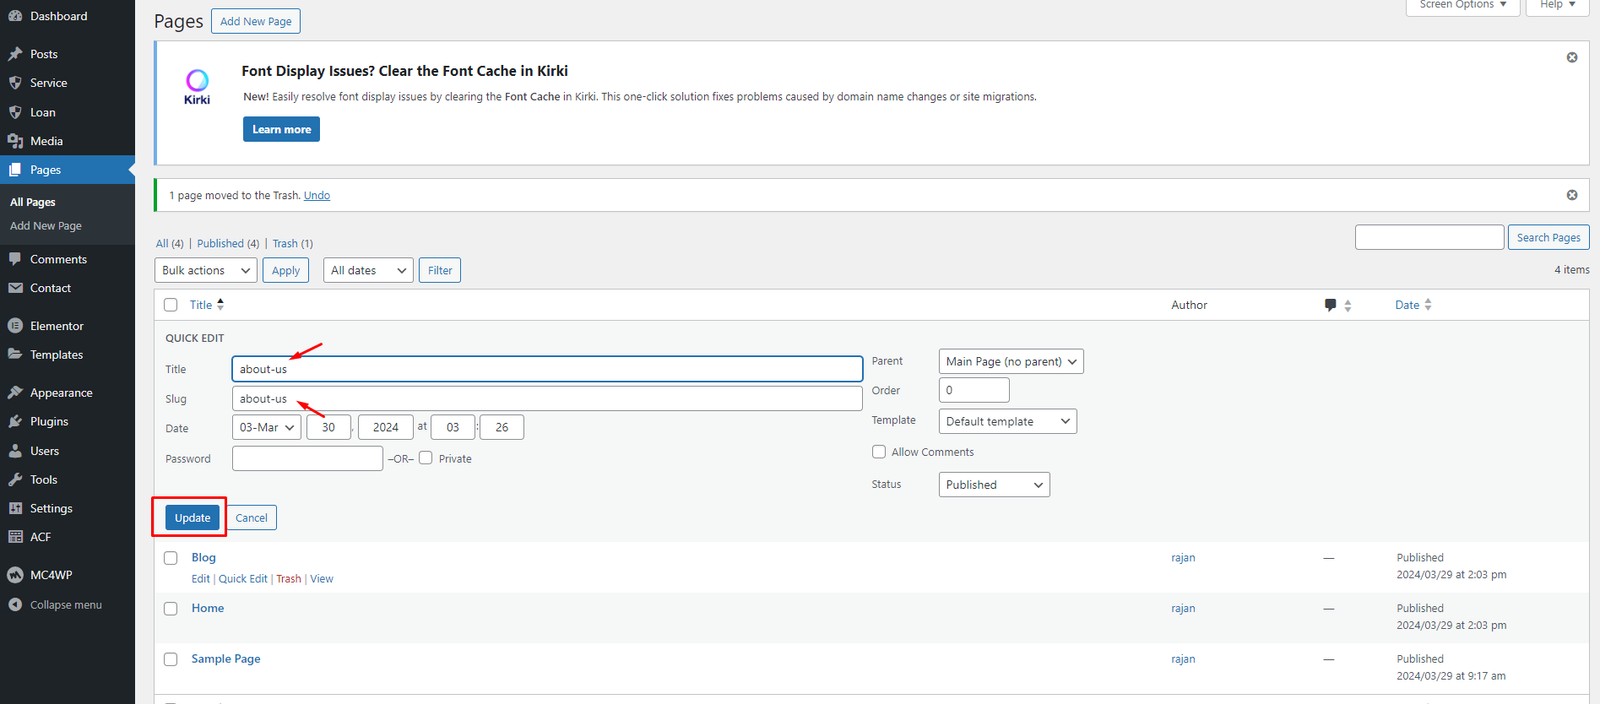Check the Blog page row checkbox

tap(171, 558)
